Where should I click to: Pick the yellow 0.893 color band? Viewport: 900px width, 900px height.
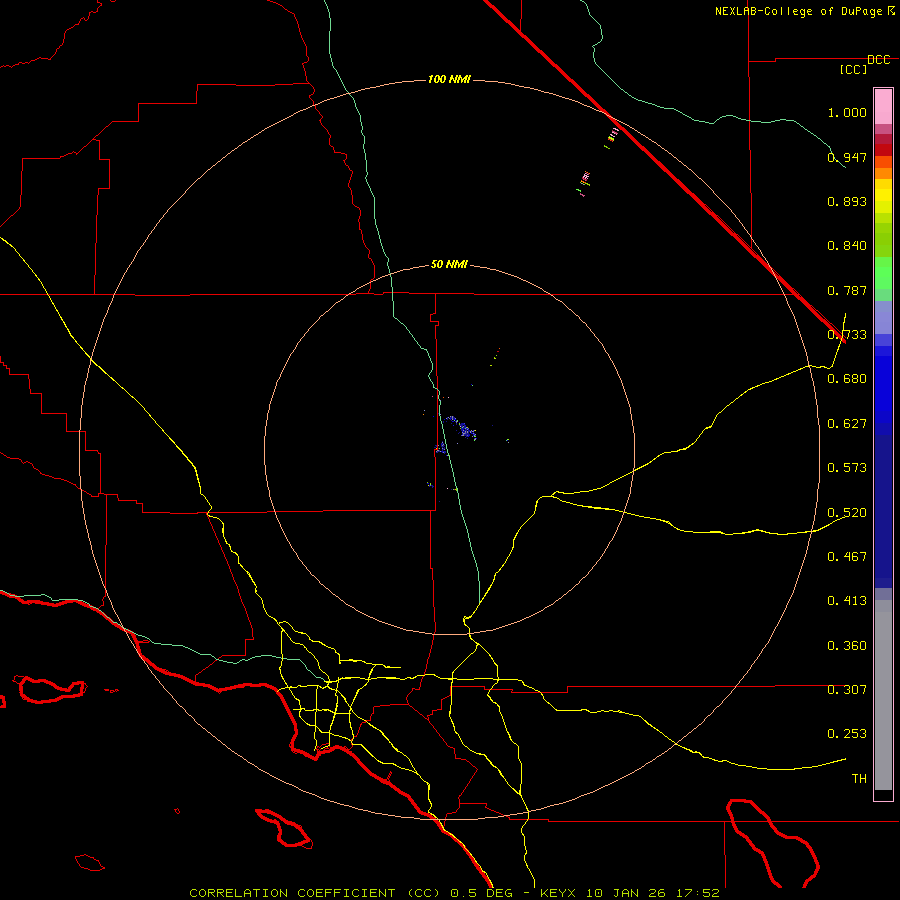[x=883, y=201]
